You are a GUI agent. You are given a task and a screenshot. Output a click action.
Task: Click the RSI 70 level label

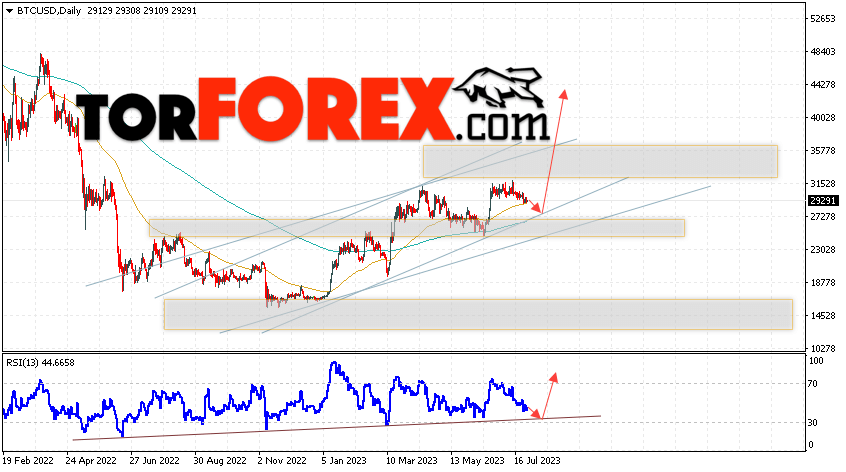813,384
